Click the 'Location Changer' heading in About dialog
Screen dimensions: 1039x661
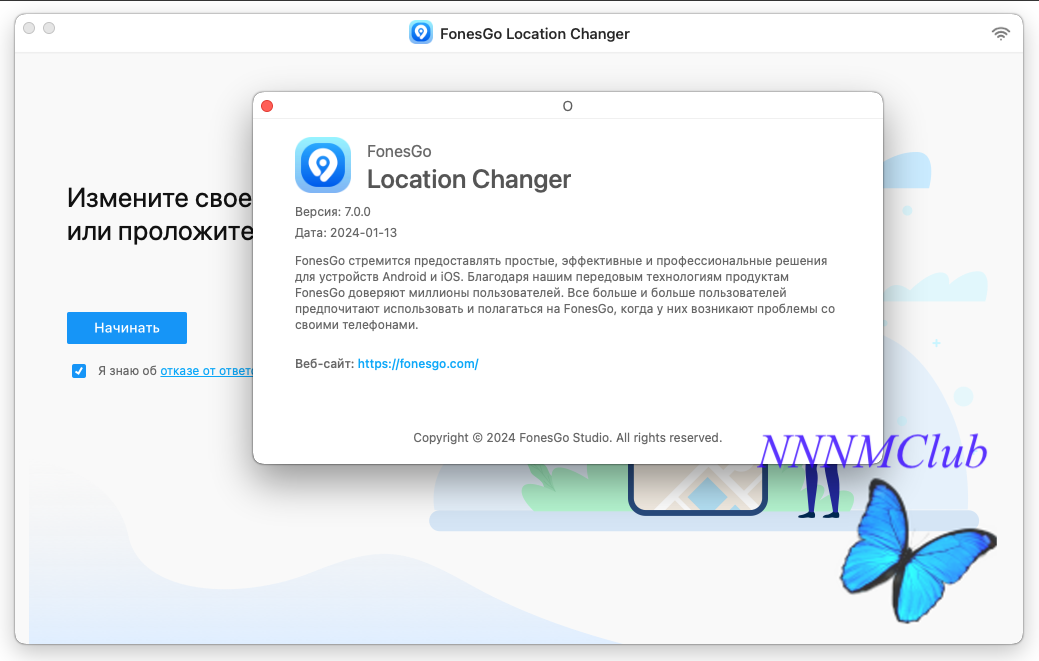(469, 179)
